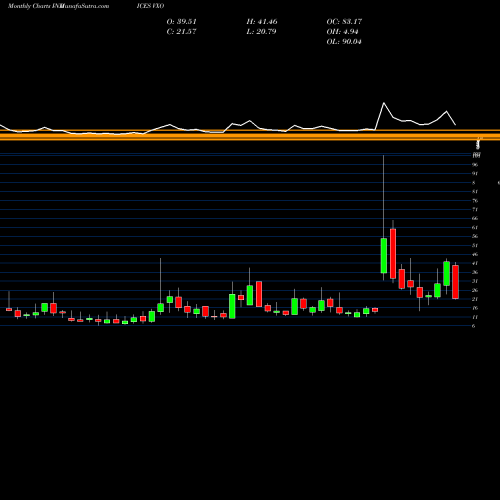This screenshot has height=500, width=500.
Task: Click the price axis label 96
Action: pos(475,165)
